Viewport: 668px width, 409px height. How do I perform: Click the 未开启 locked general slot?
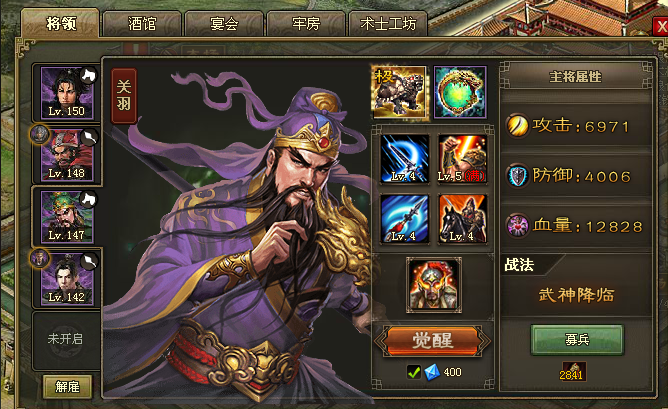coord(66,340)
